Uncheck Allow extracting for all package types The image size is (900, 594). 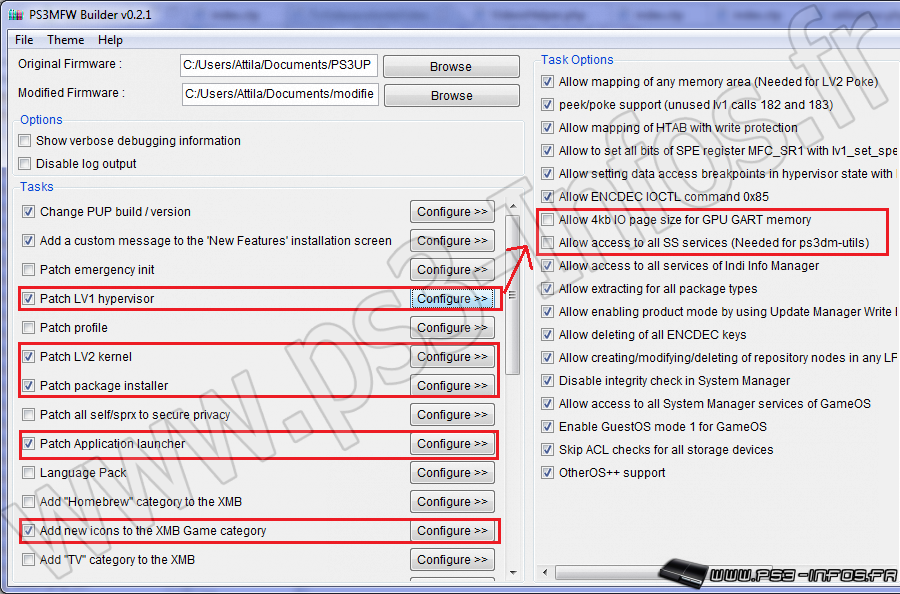548,289
